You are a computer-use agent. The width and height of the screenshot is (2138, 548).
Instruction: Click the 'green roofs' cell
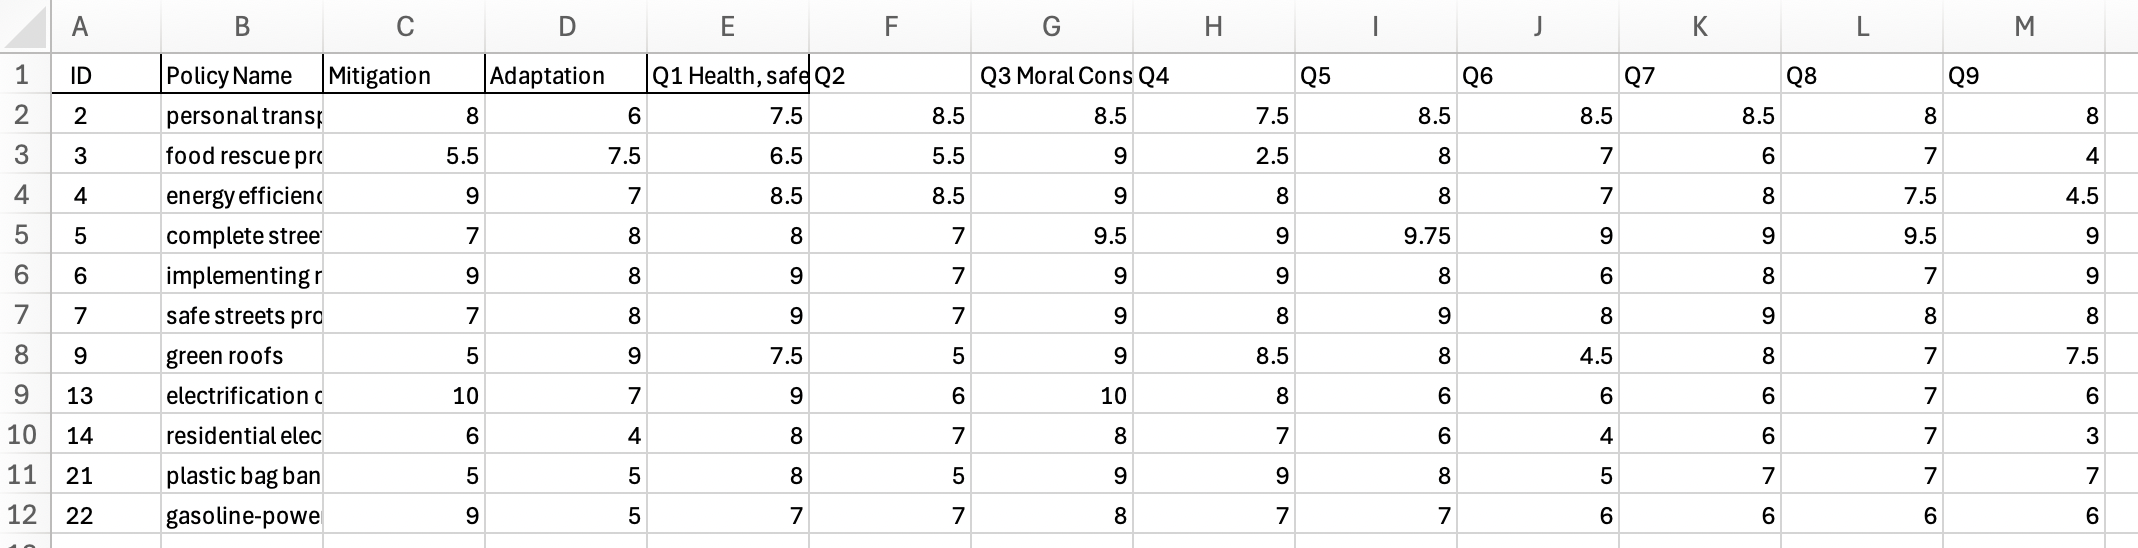coord(241,355)
